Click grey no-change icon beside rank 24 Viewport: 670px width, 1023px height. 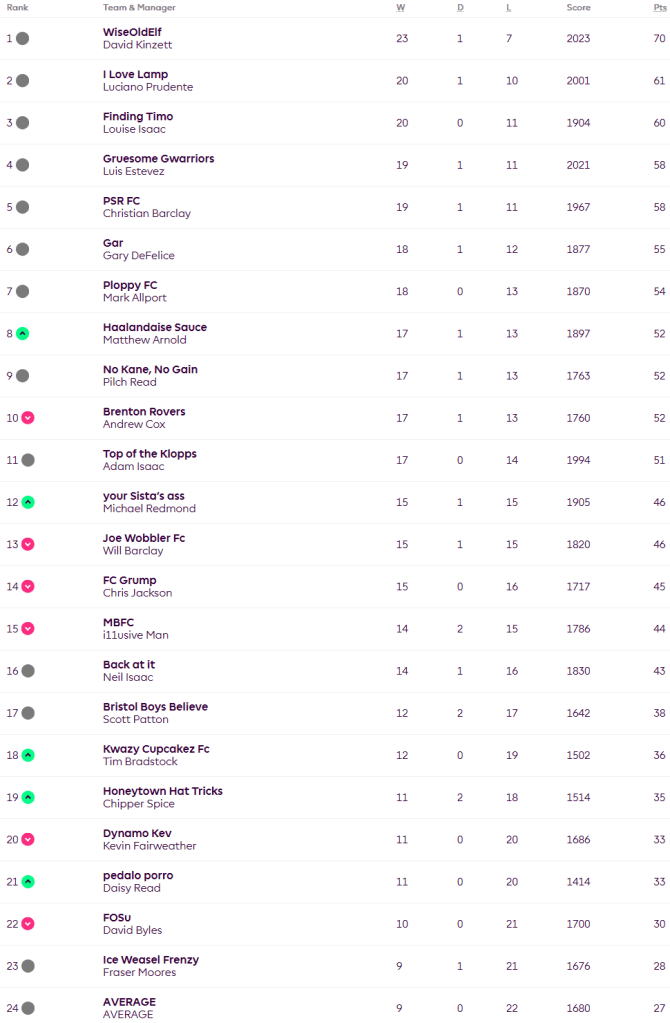pyautogui.click(x=28, y=1008)
